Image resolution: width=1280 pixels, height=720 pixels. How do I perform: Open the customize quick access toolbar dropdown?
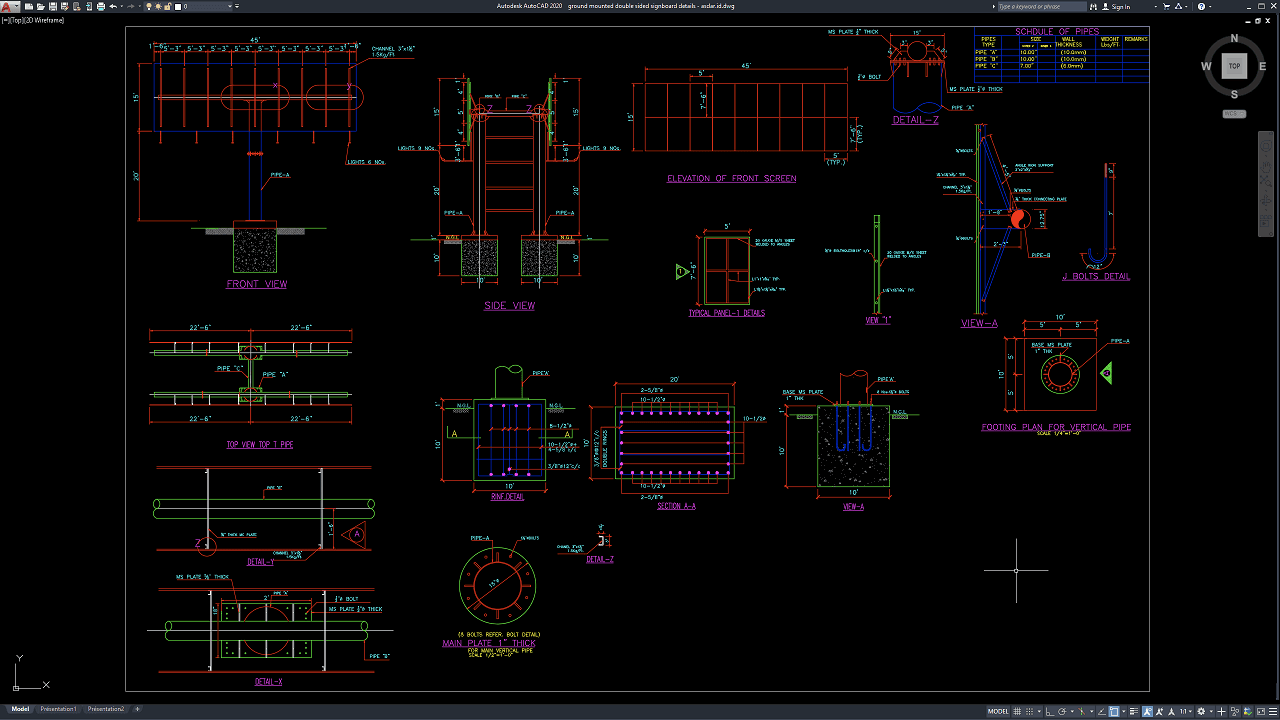click(237, 6)
